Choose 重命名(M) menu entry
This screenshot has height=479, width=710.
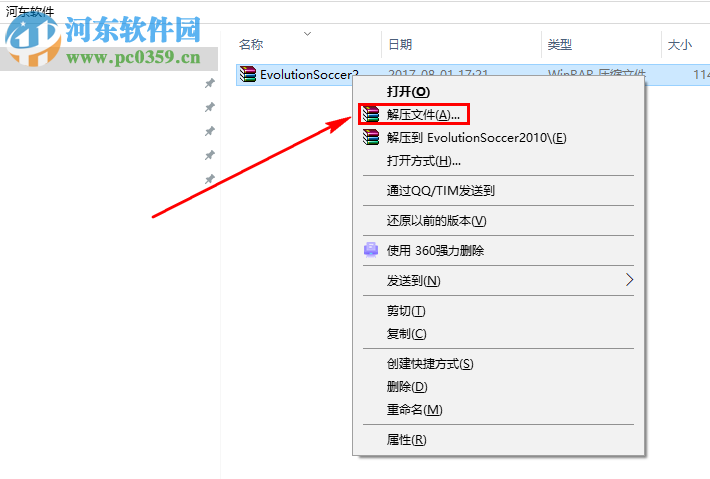(x=498, y=410)
